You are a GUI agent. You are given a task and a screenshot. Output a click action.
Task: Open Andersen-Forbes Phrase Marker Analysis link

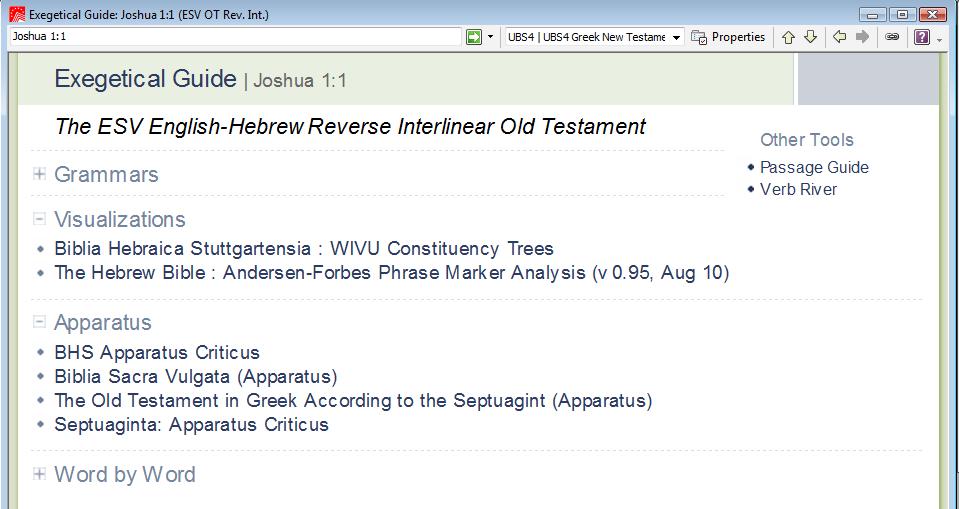pos(392,272)
